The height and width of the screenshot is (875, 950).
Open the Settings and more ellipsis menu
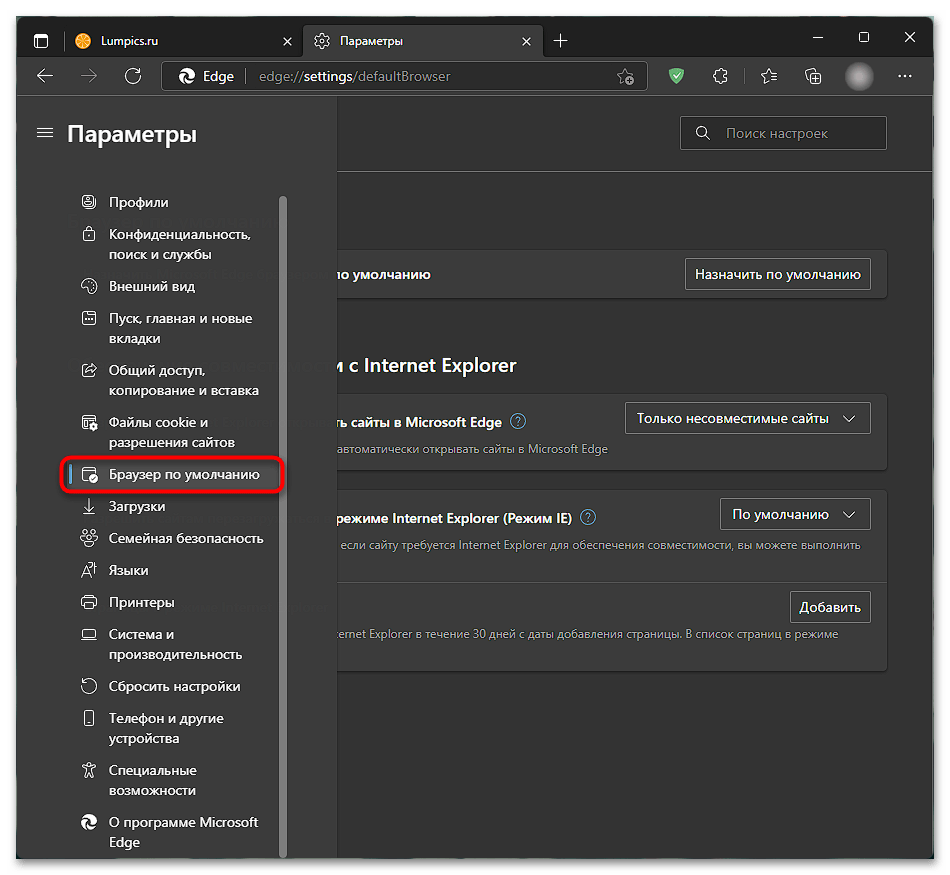(905, 76)
